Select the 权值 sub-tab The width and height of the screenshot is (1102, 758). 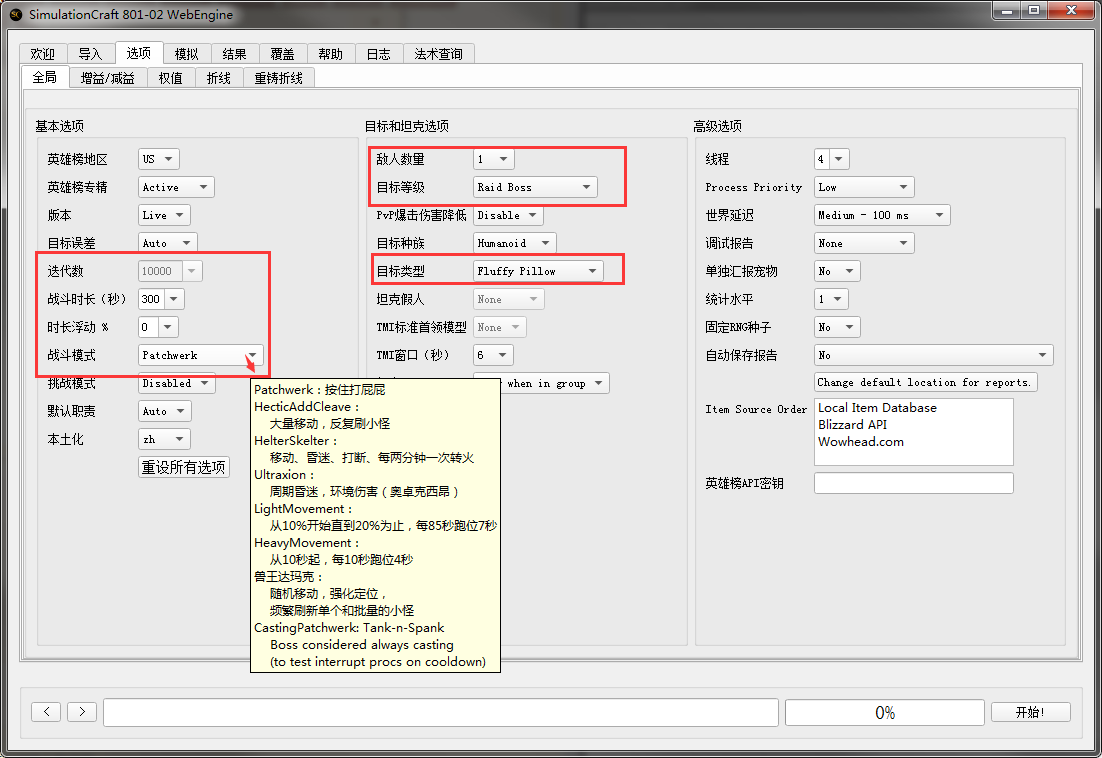point(171,78)
